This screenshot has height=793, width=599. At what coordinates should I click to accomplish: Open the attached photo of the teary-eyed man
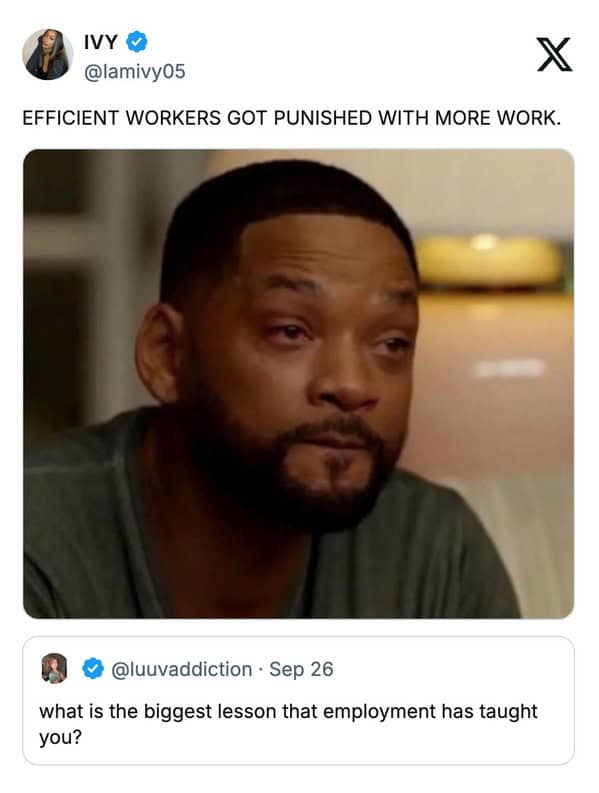point(298,383)
